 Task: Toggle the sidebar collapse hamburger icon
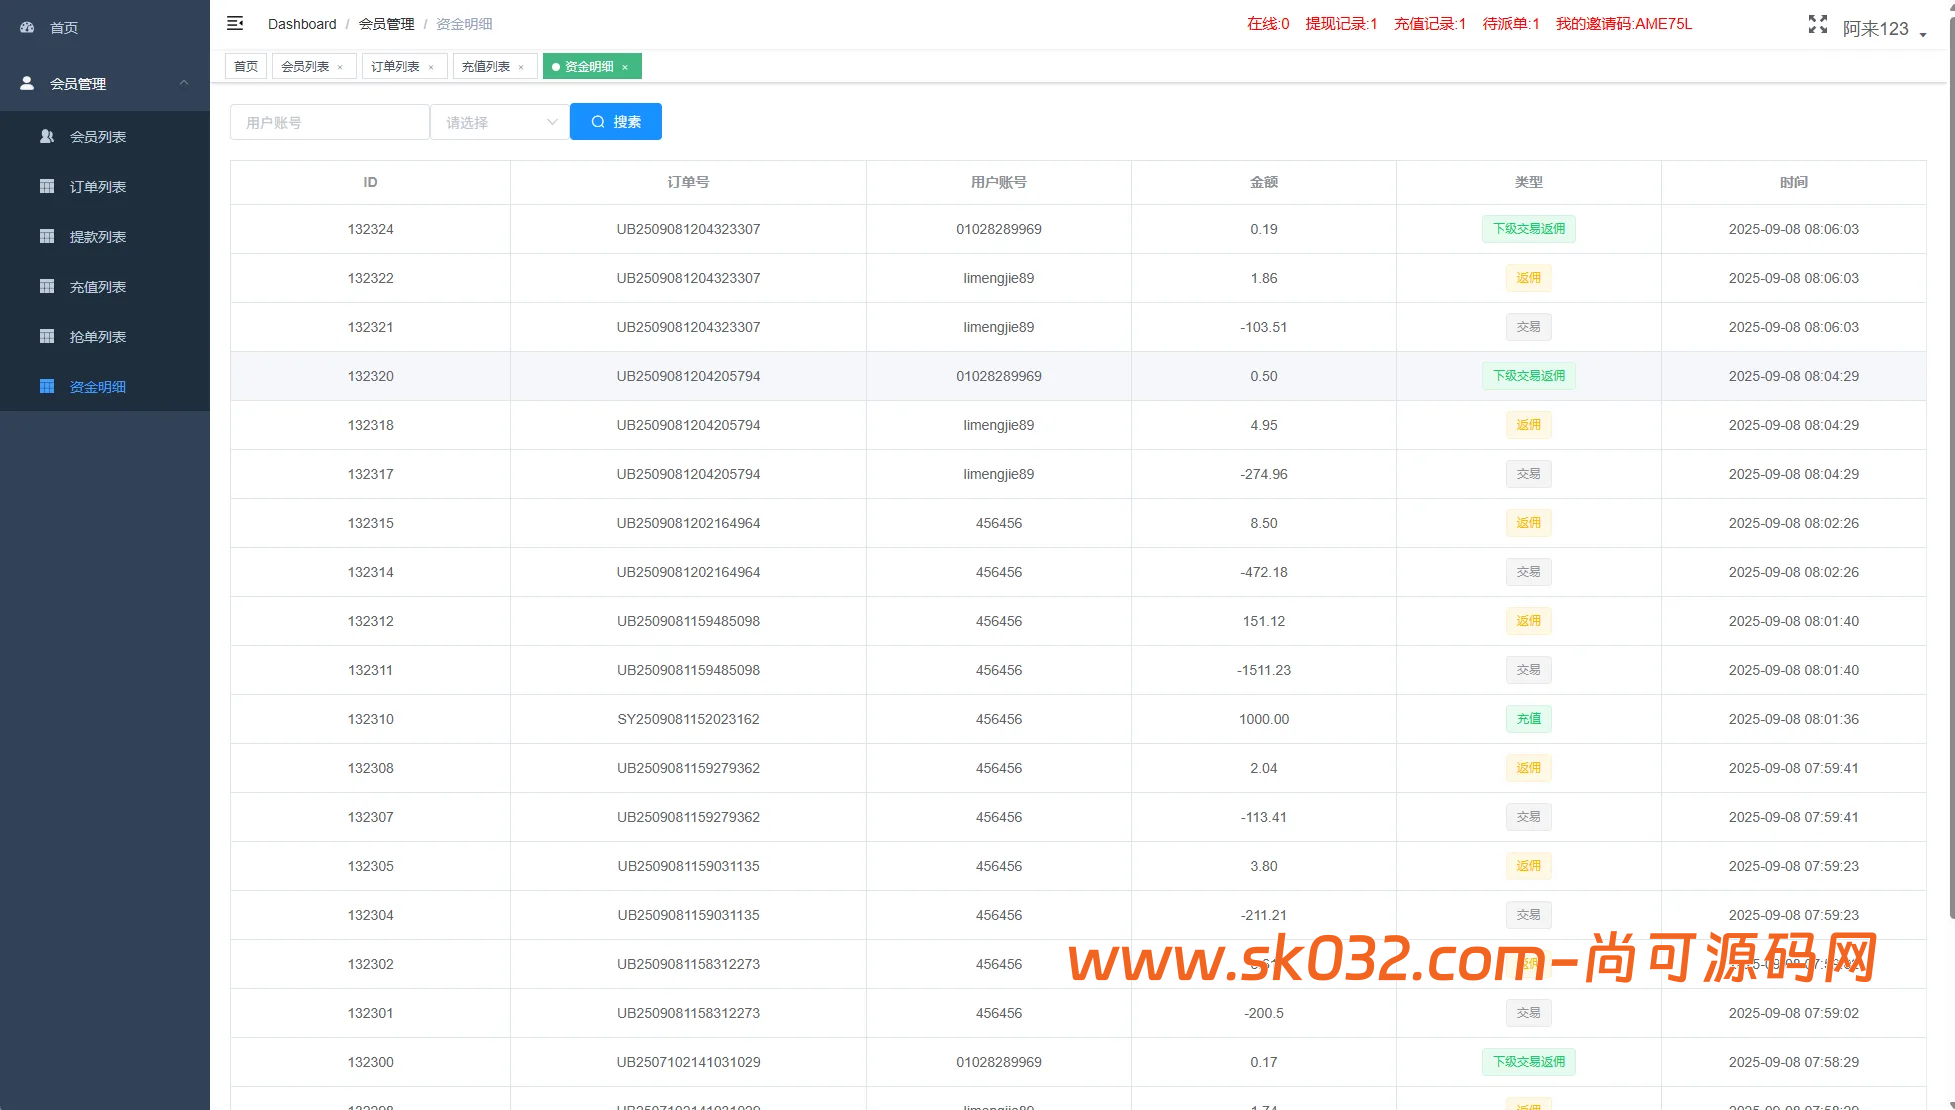[235, 23]
